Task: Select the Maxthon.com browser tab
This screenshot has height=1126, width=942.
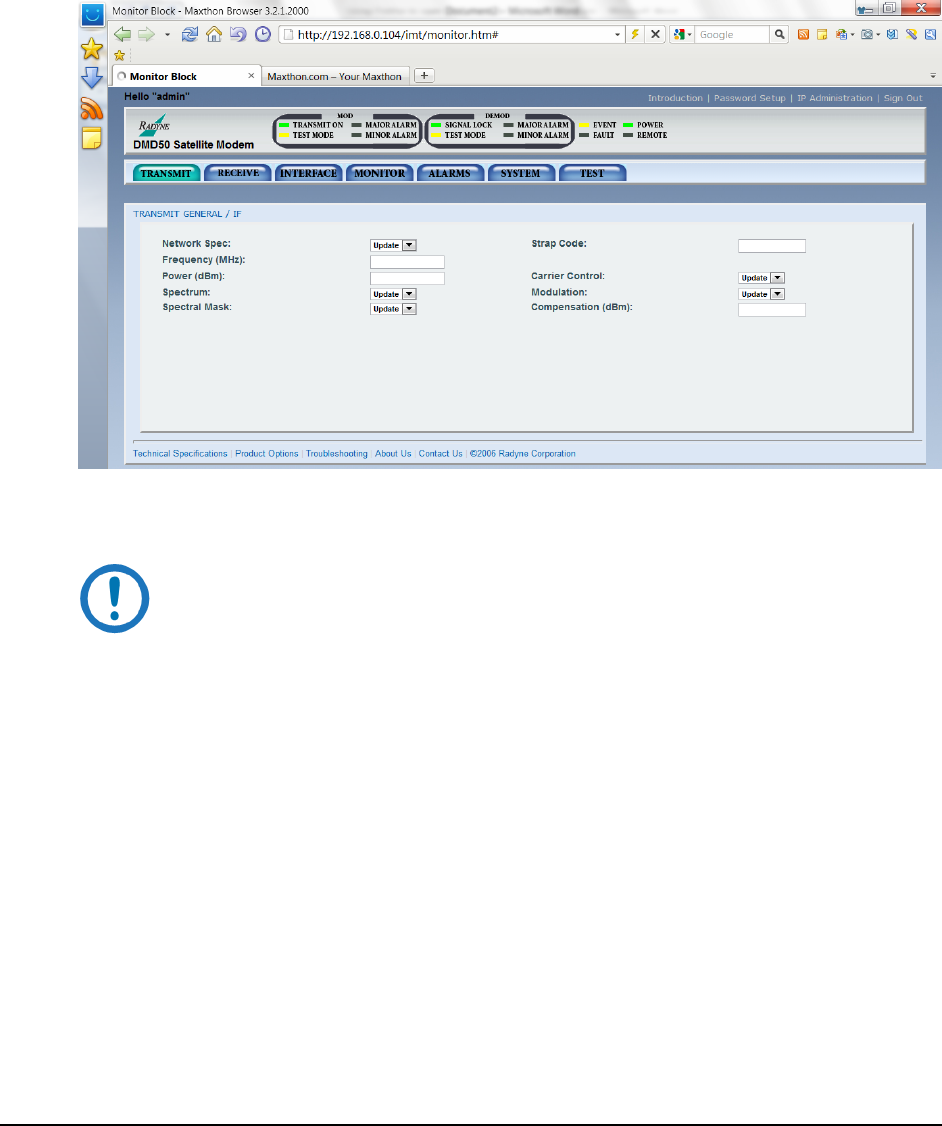Action: pyautogui.click(x=334, y=76)
